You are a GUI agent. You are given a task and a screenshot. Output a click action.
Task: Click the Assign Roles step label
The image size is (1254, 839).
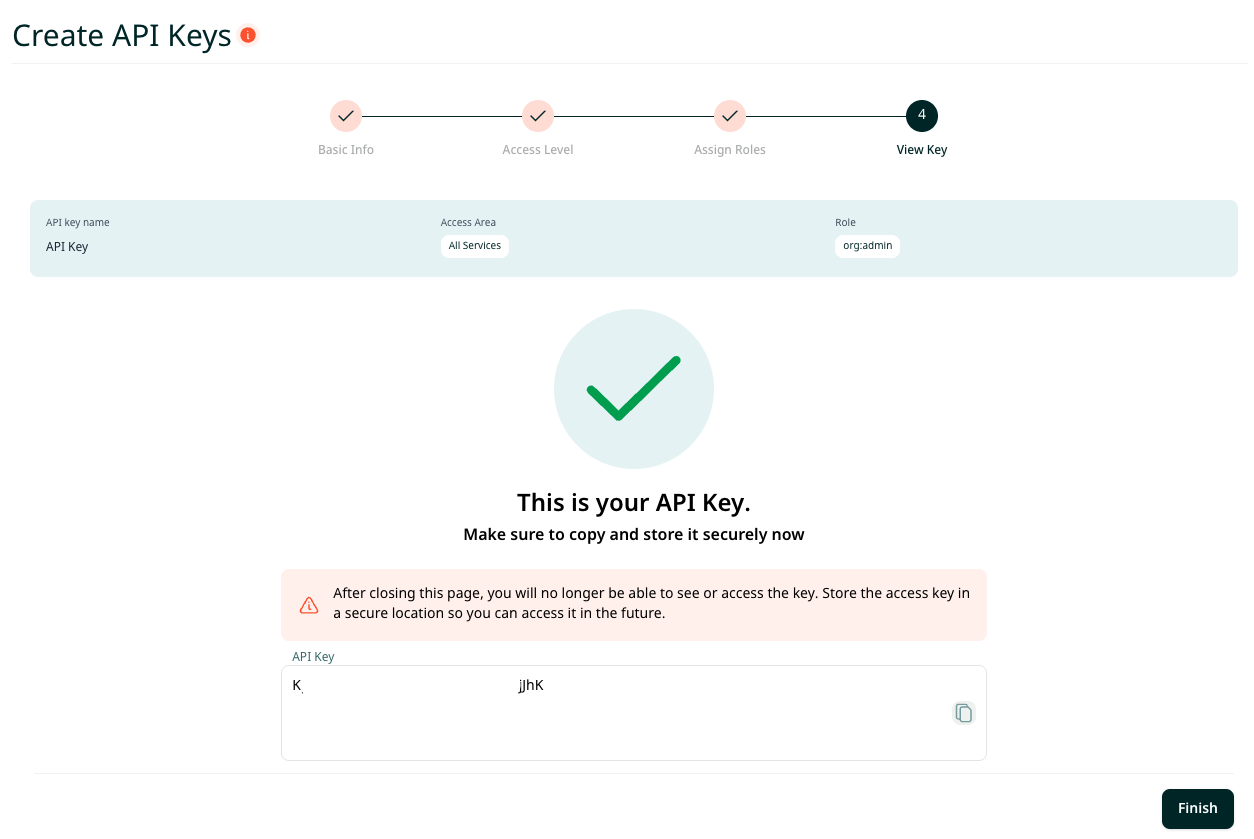(730, 150)
